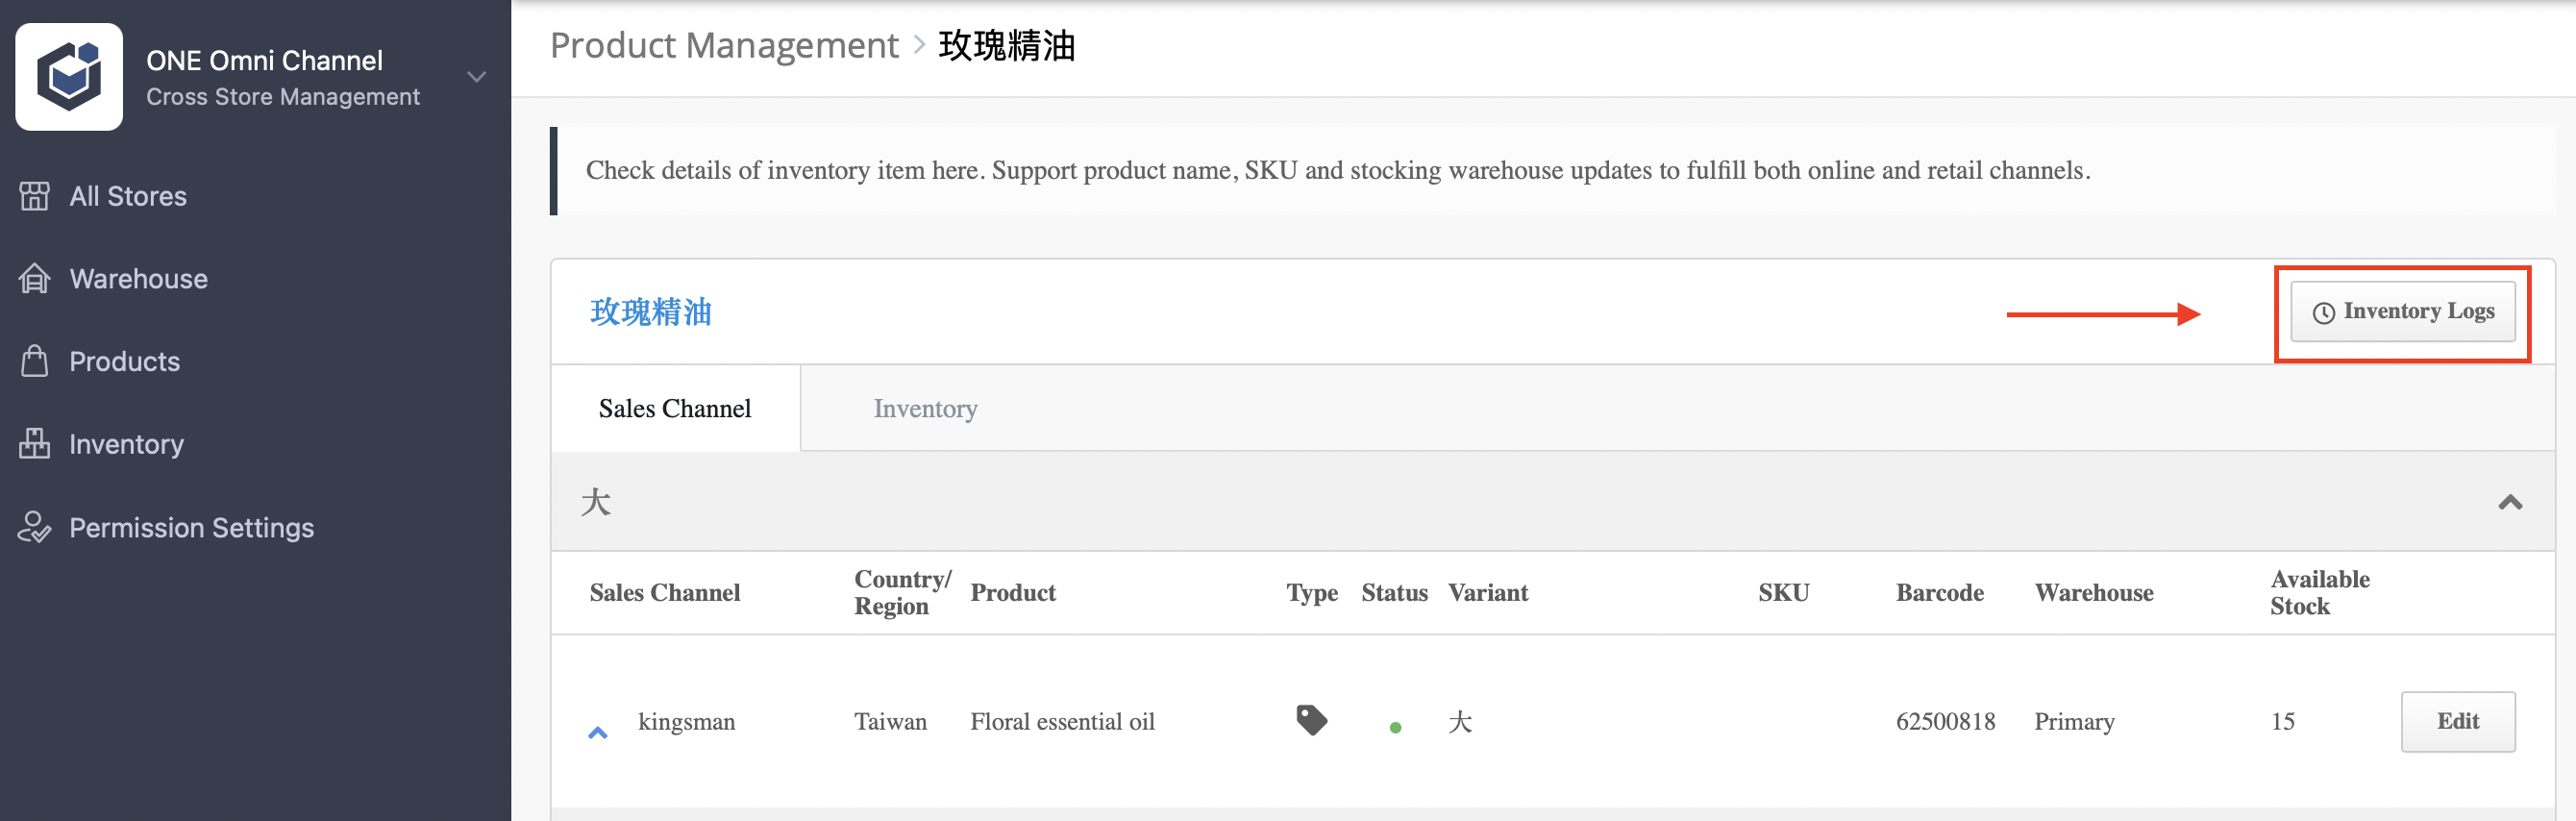The height and width of the screenshot is (821, 2576).
Task: Expand the ONE Omni Channel store dropdown
Action: (x=477, y=77)
